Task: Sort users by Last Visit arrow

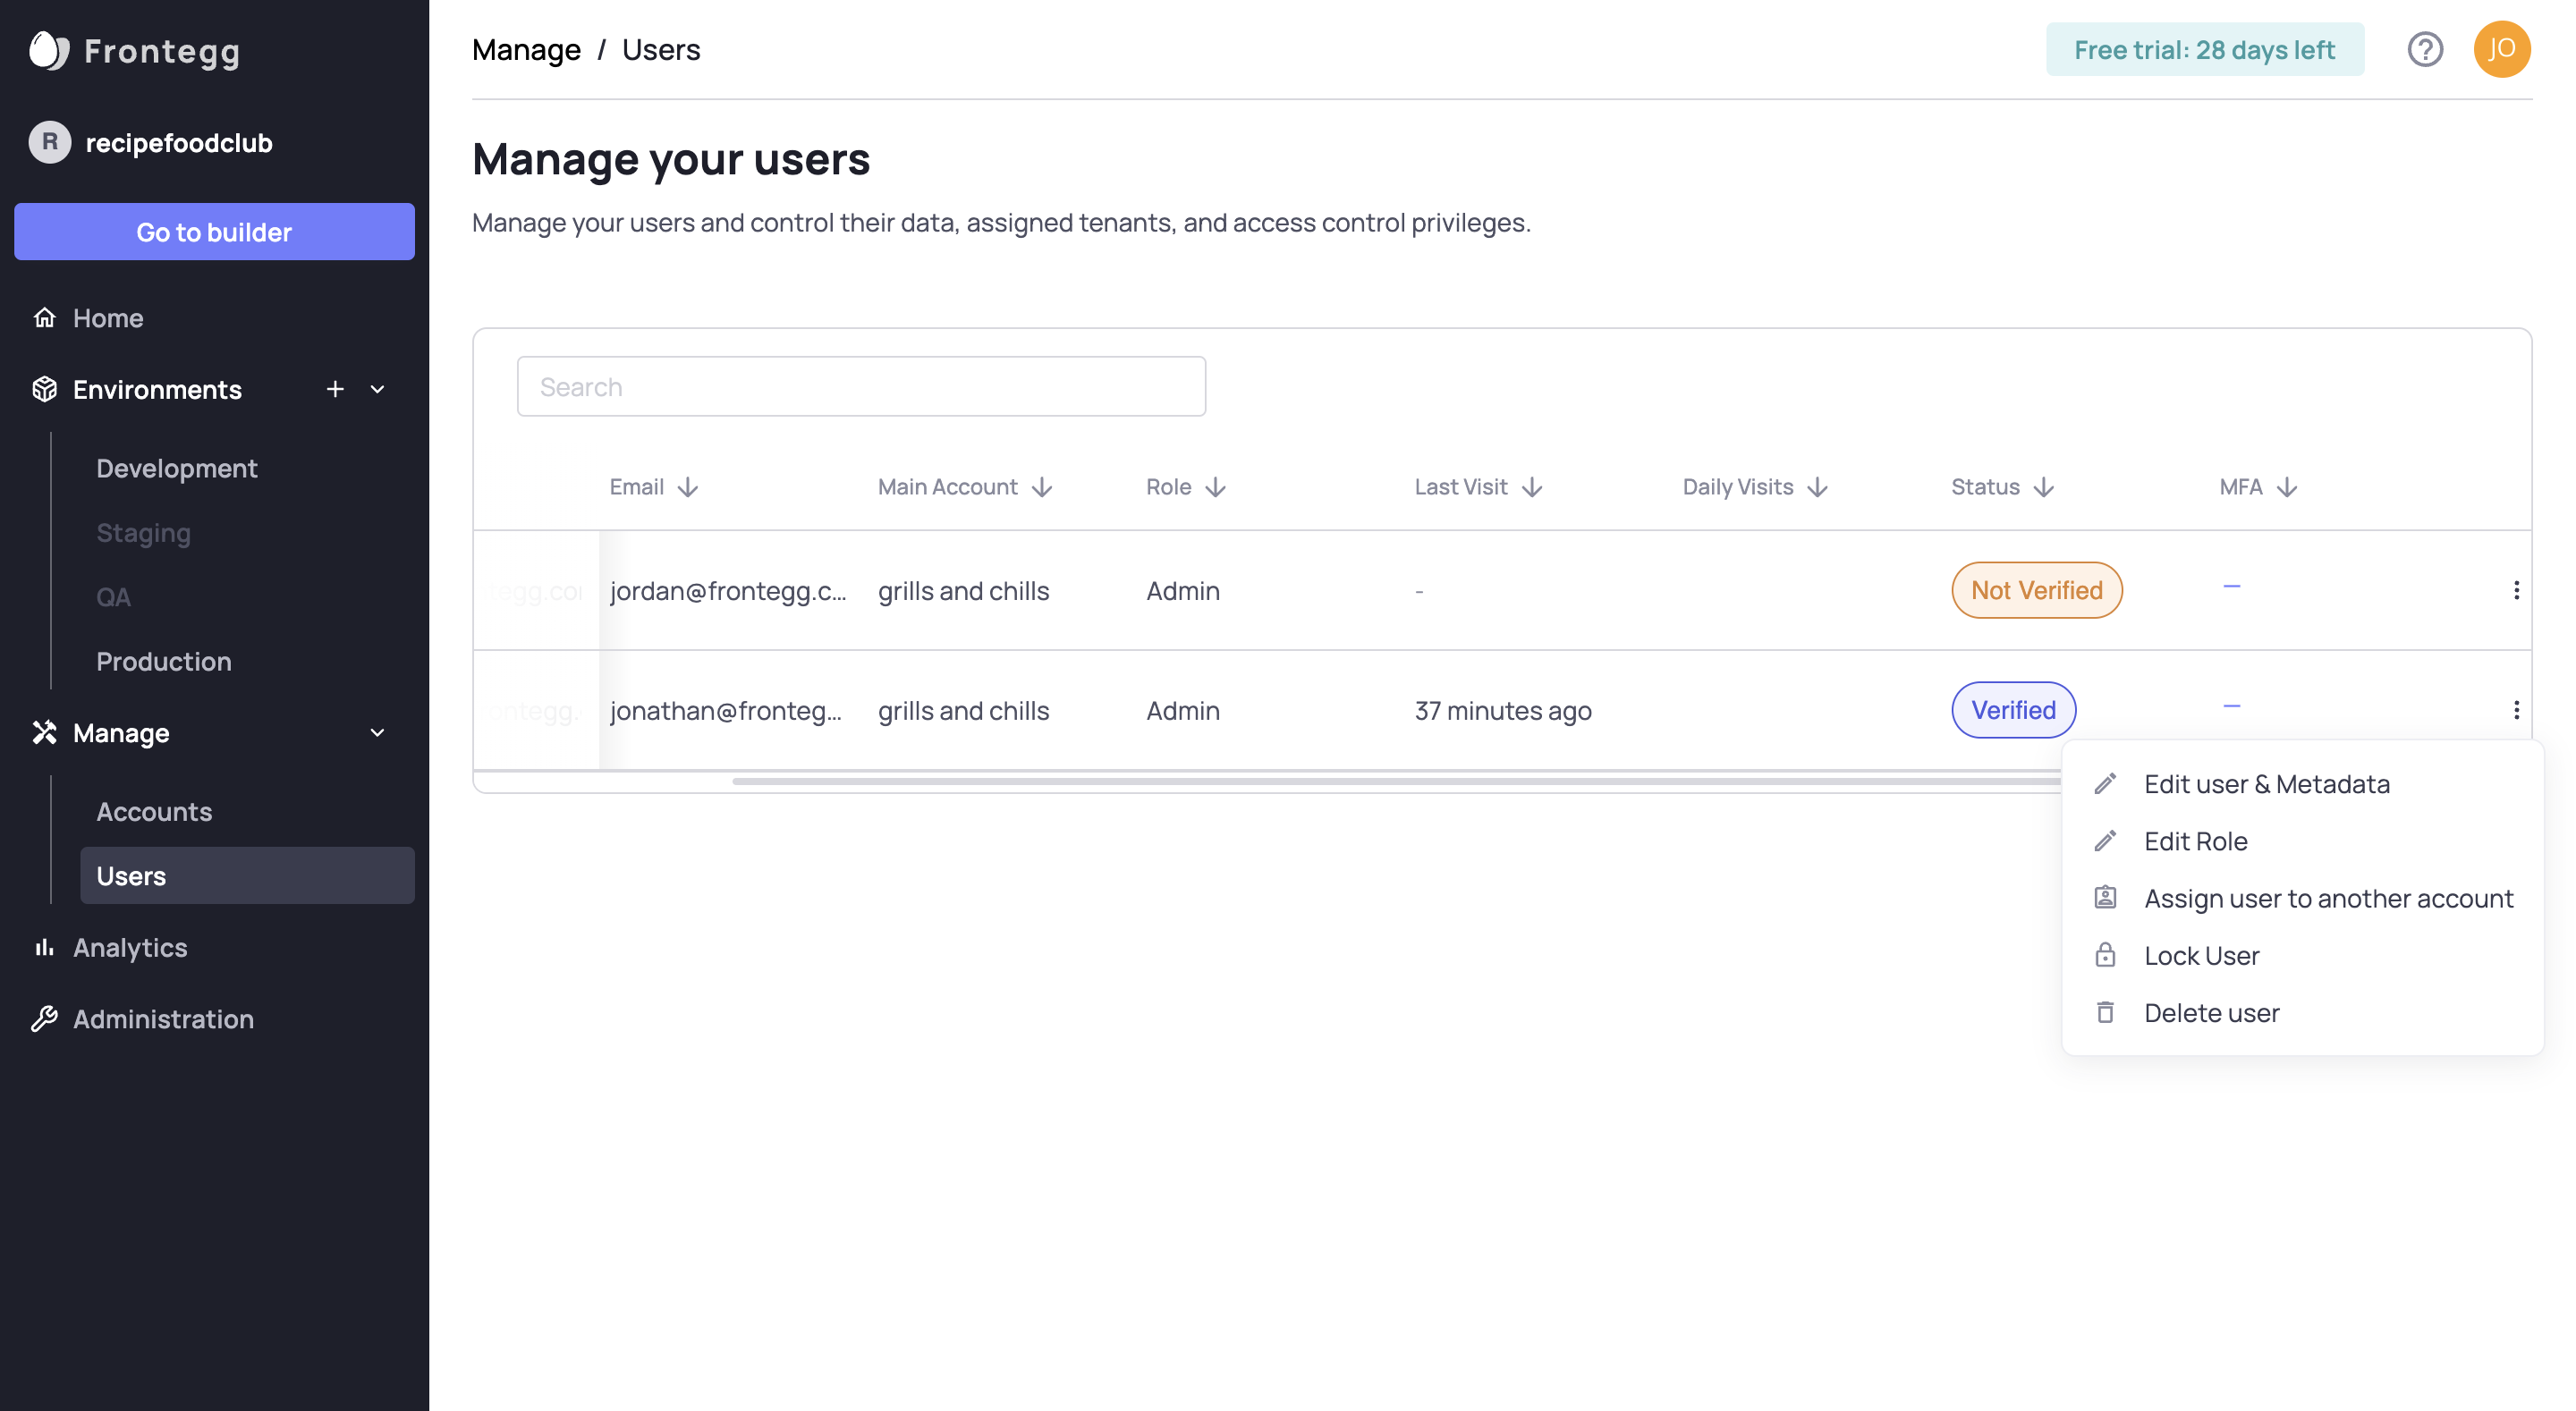Action: (1532, 487)
